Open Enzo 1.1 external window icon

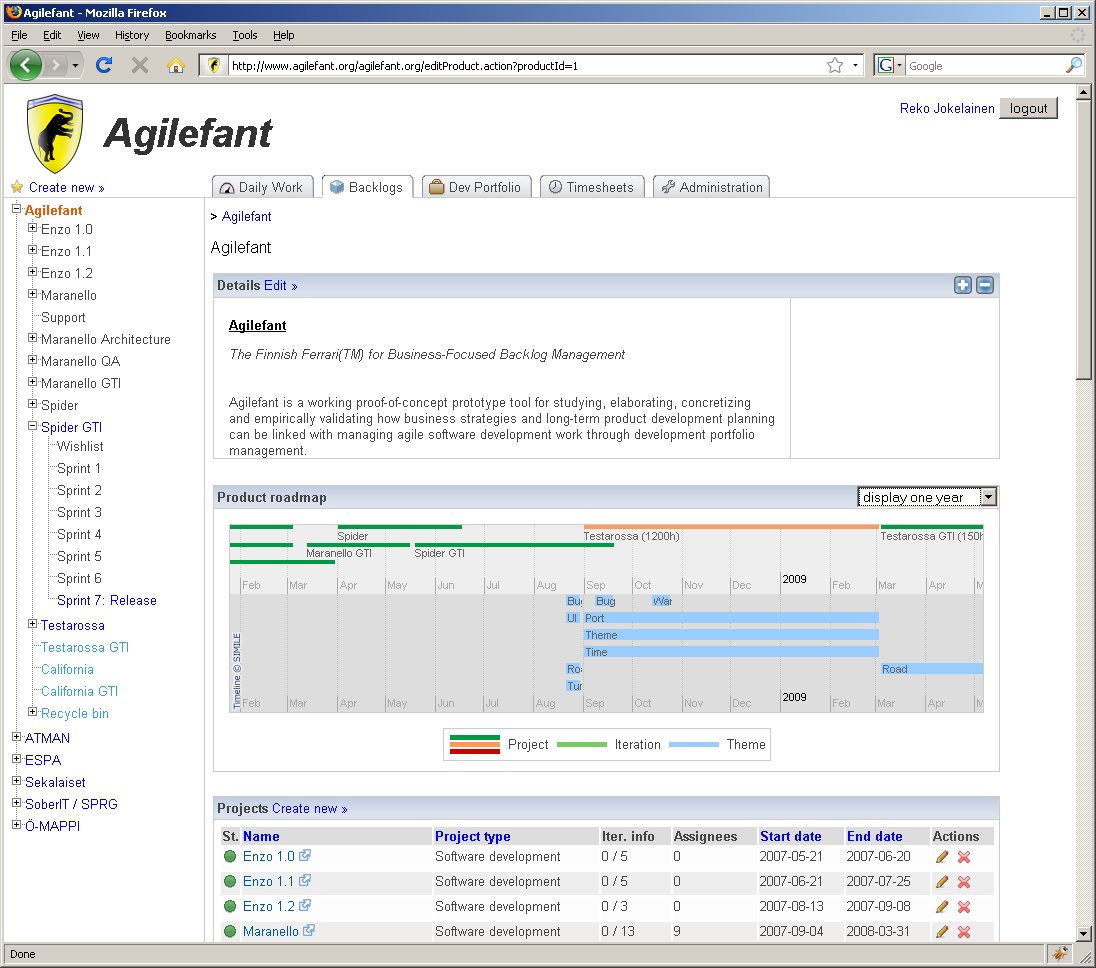[x=305, y=880]
